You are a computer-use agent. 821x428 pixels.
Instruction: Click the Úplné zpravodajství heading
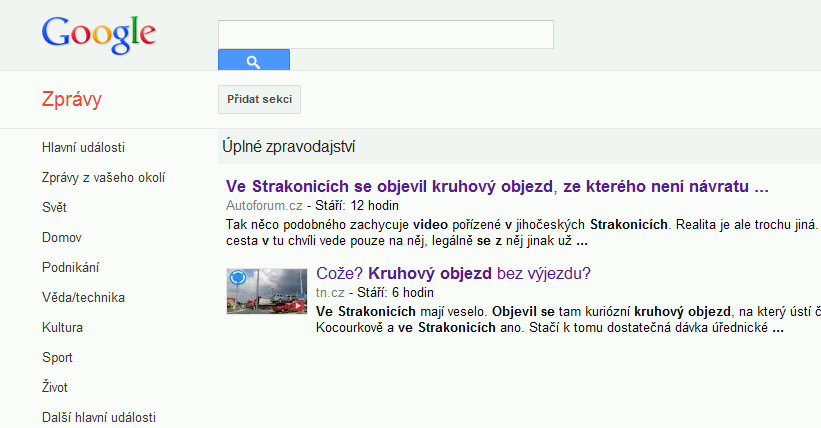click(289, 147)
